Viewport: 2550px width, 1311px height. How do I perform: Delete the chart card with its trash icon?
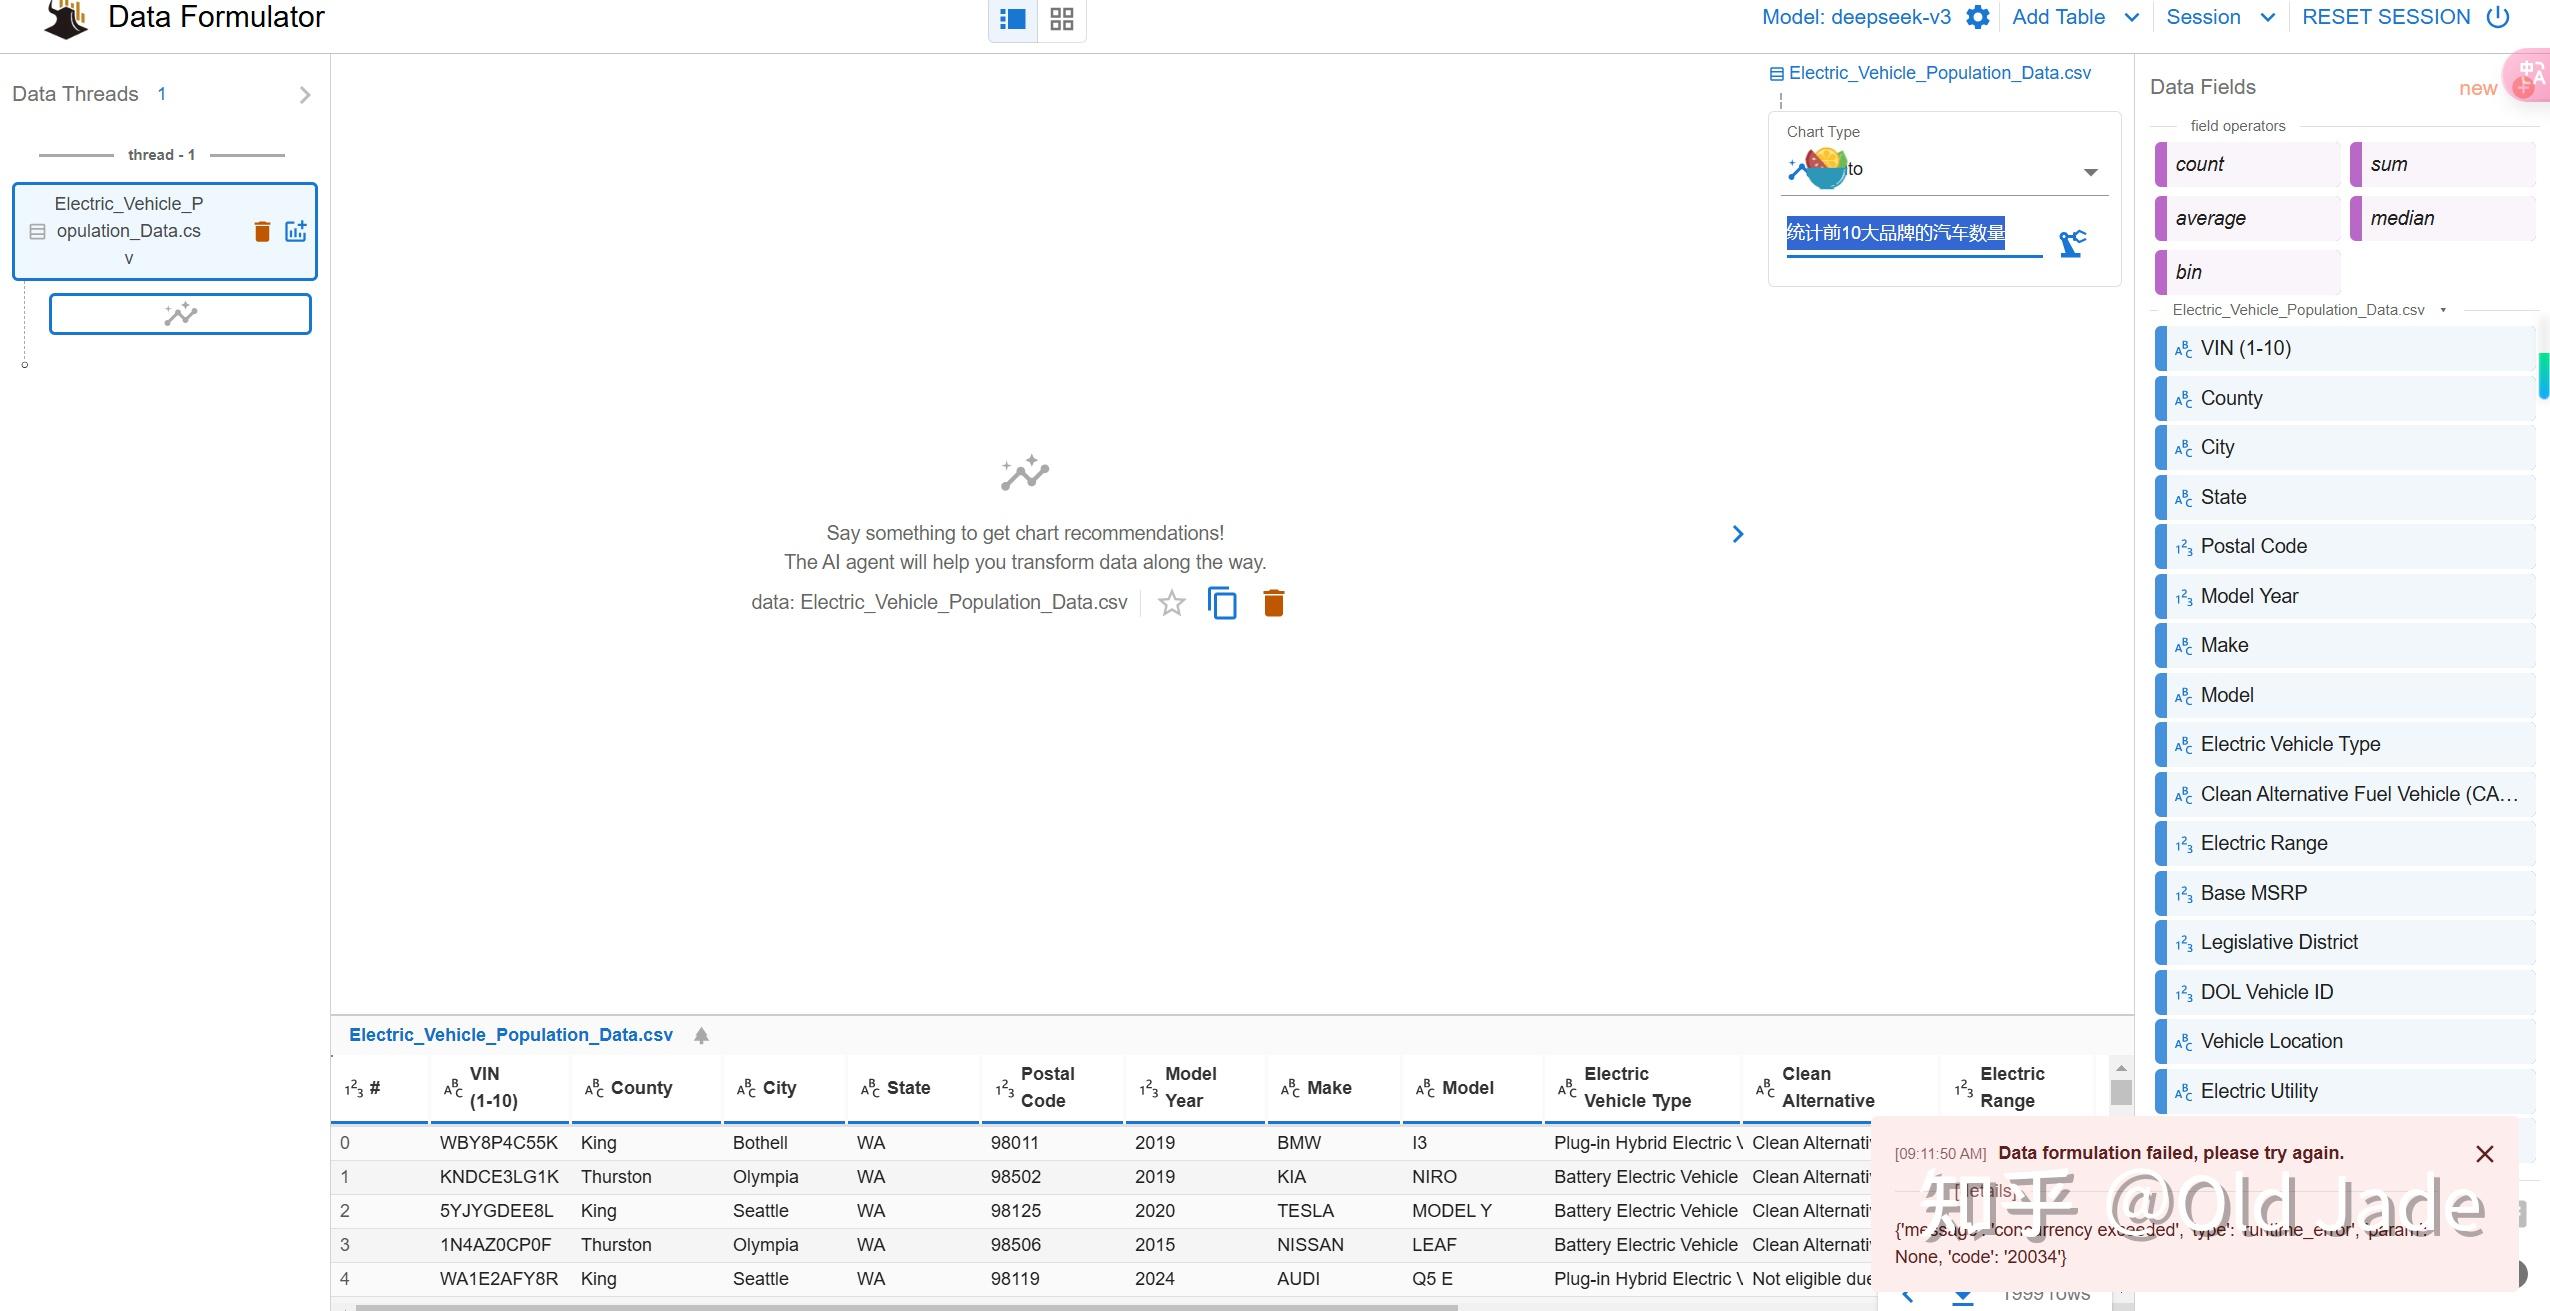coord(1273,602)
